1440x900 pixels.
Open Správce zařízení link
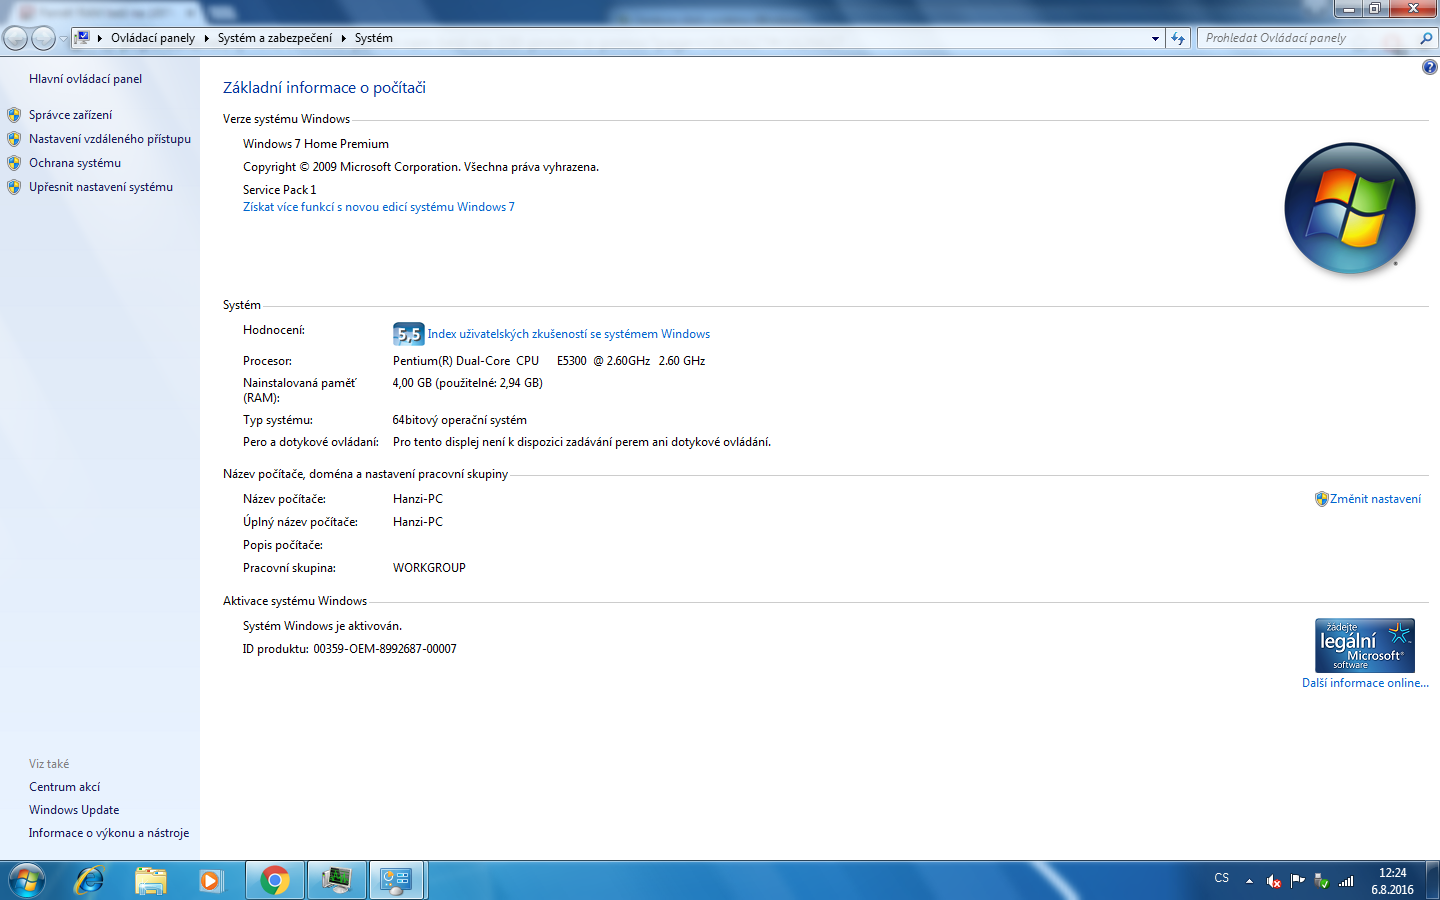70,115
